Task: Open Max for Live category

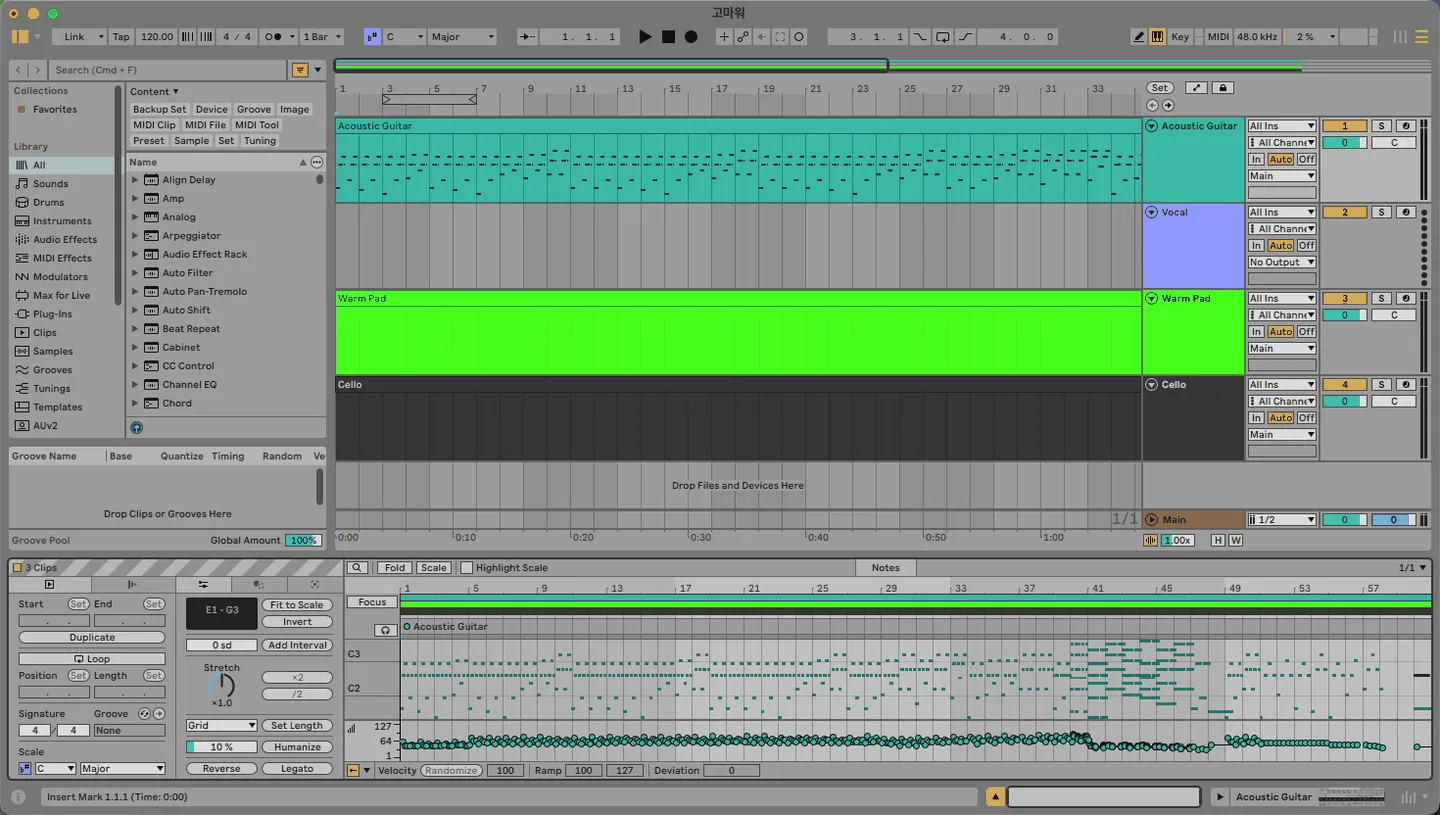Action: point(61,296)
